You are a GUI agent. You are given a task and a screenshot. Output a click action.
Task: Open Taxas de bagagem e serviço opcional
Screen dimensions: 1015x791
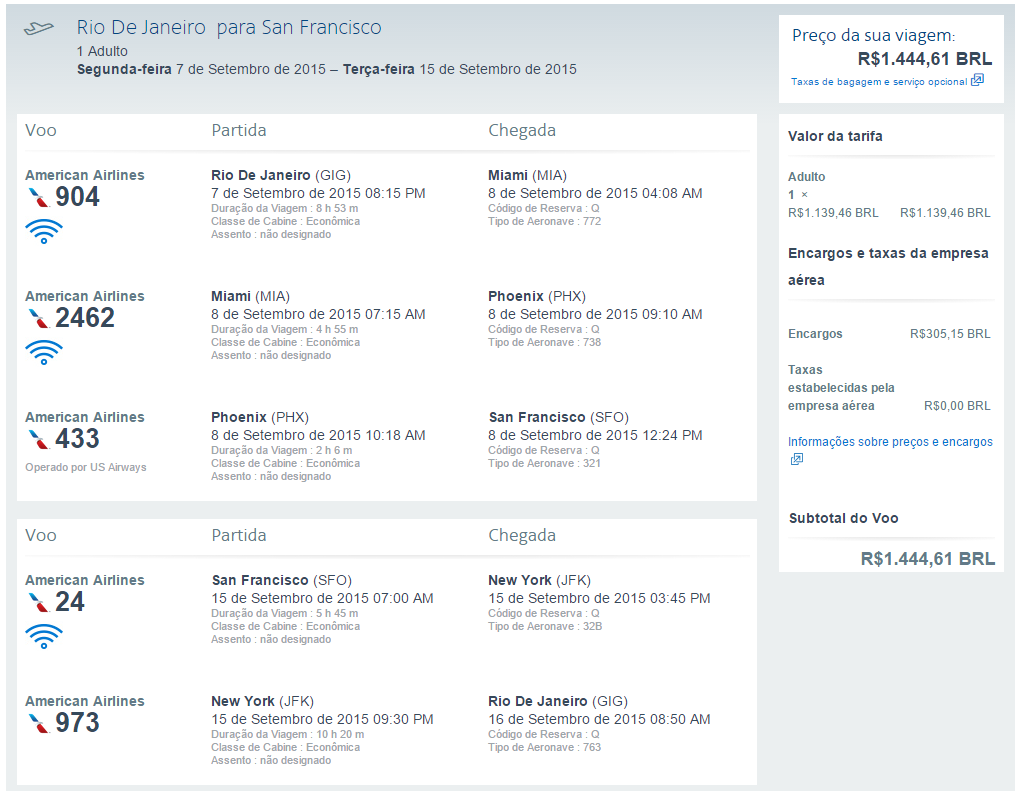pyautogui.click(x=878, y=82)
